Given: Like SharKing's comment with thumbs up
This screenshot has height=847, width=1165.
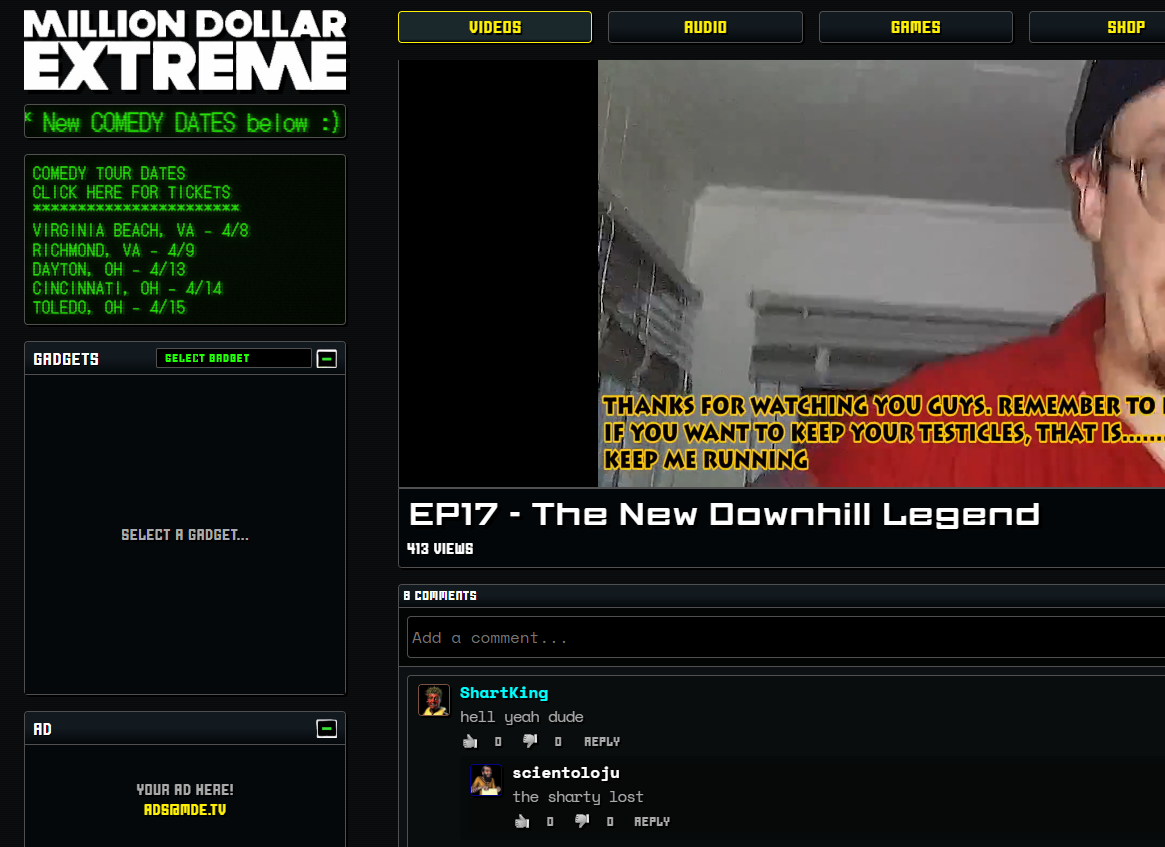Looking at the screenshot, I should click(x=470, y=741).
